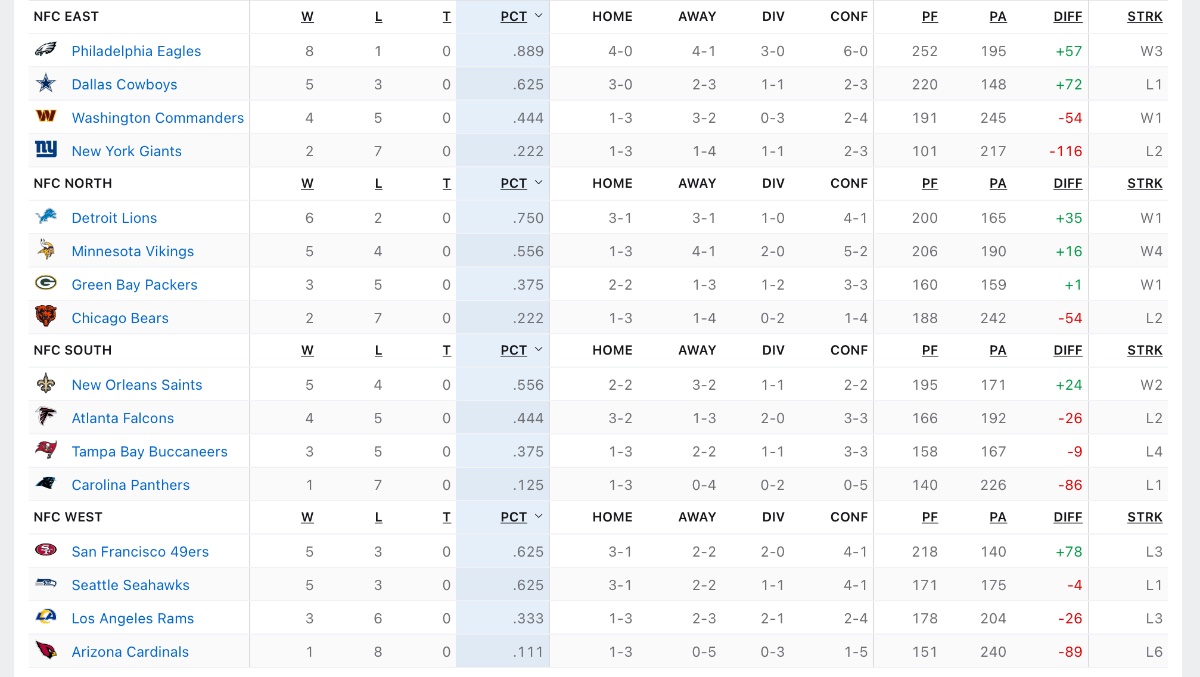Click the Philadelphia Eagles team logo
Screen dimensions: 1200x677
(x=46, y=51)
